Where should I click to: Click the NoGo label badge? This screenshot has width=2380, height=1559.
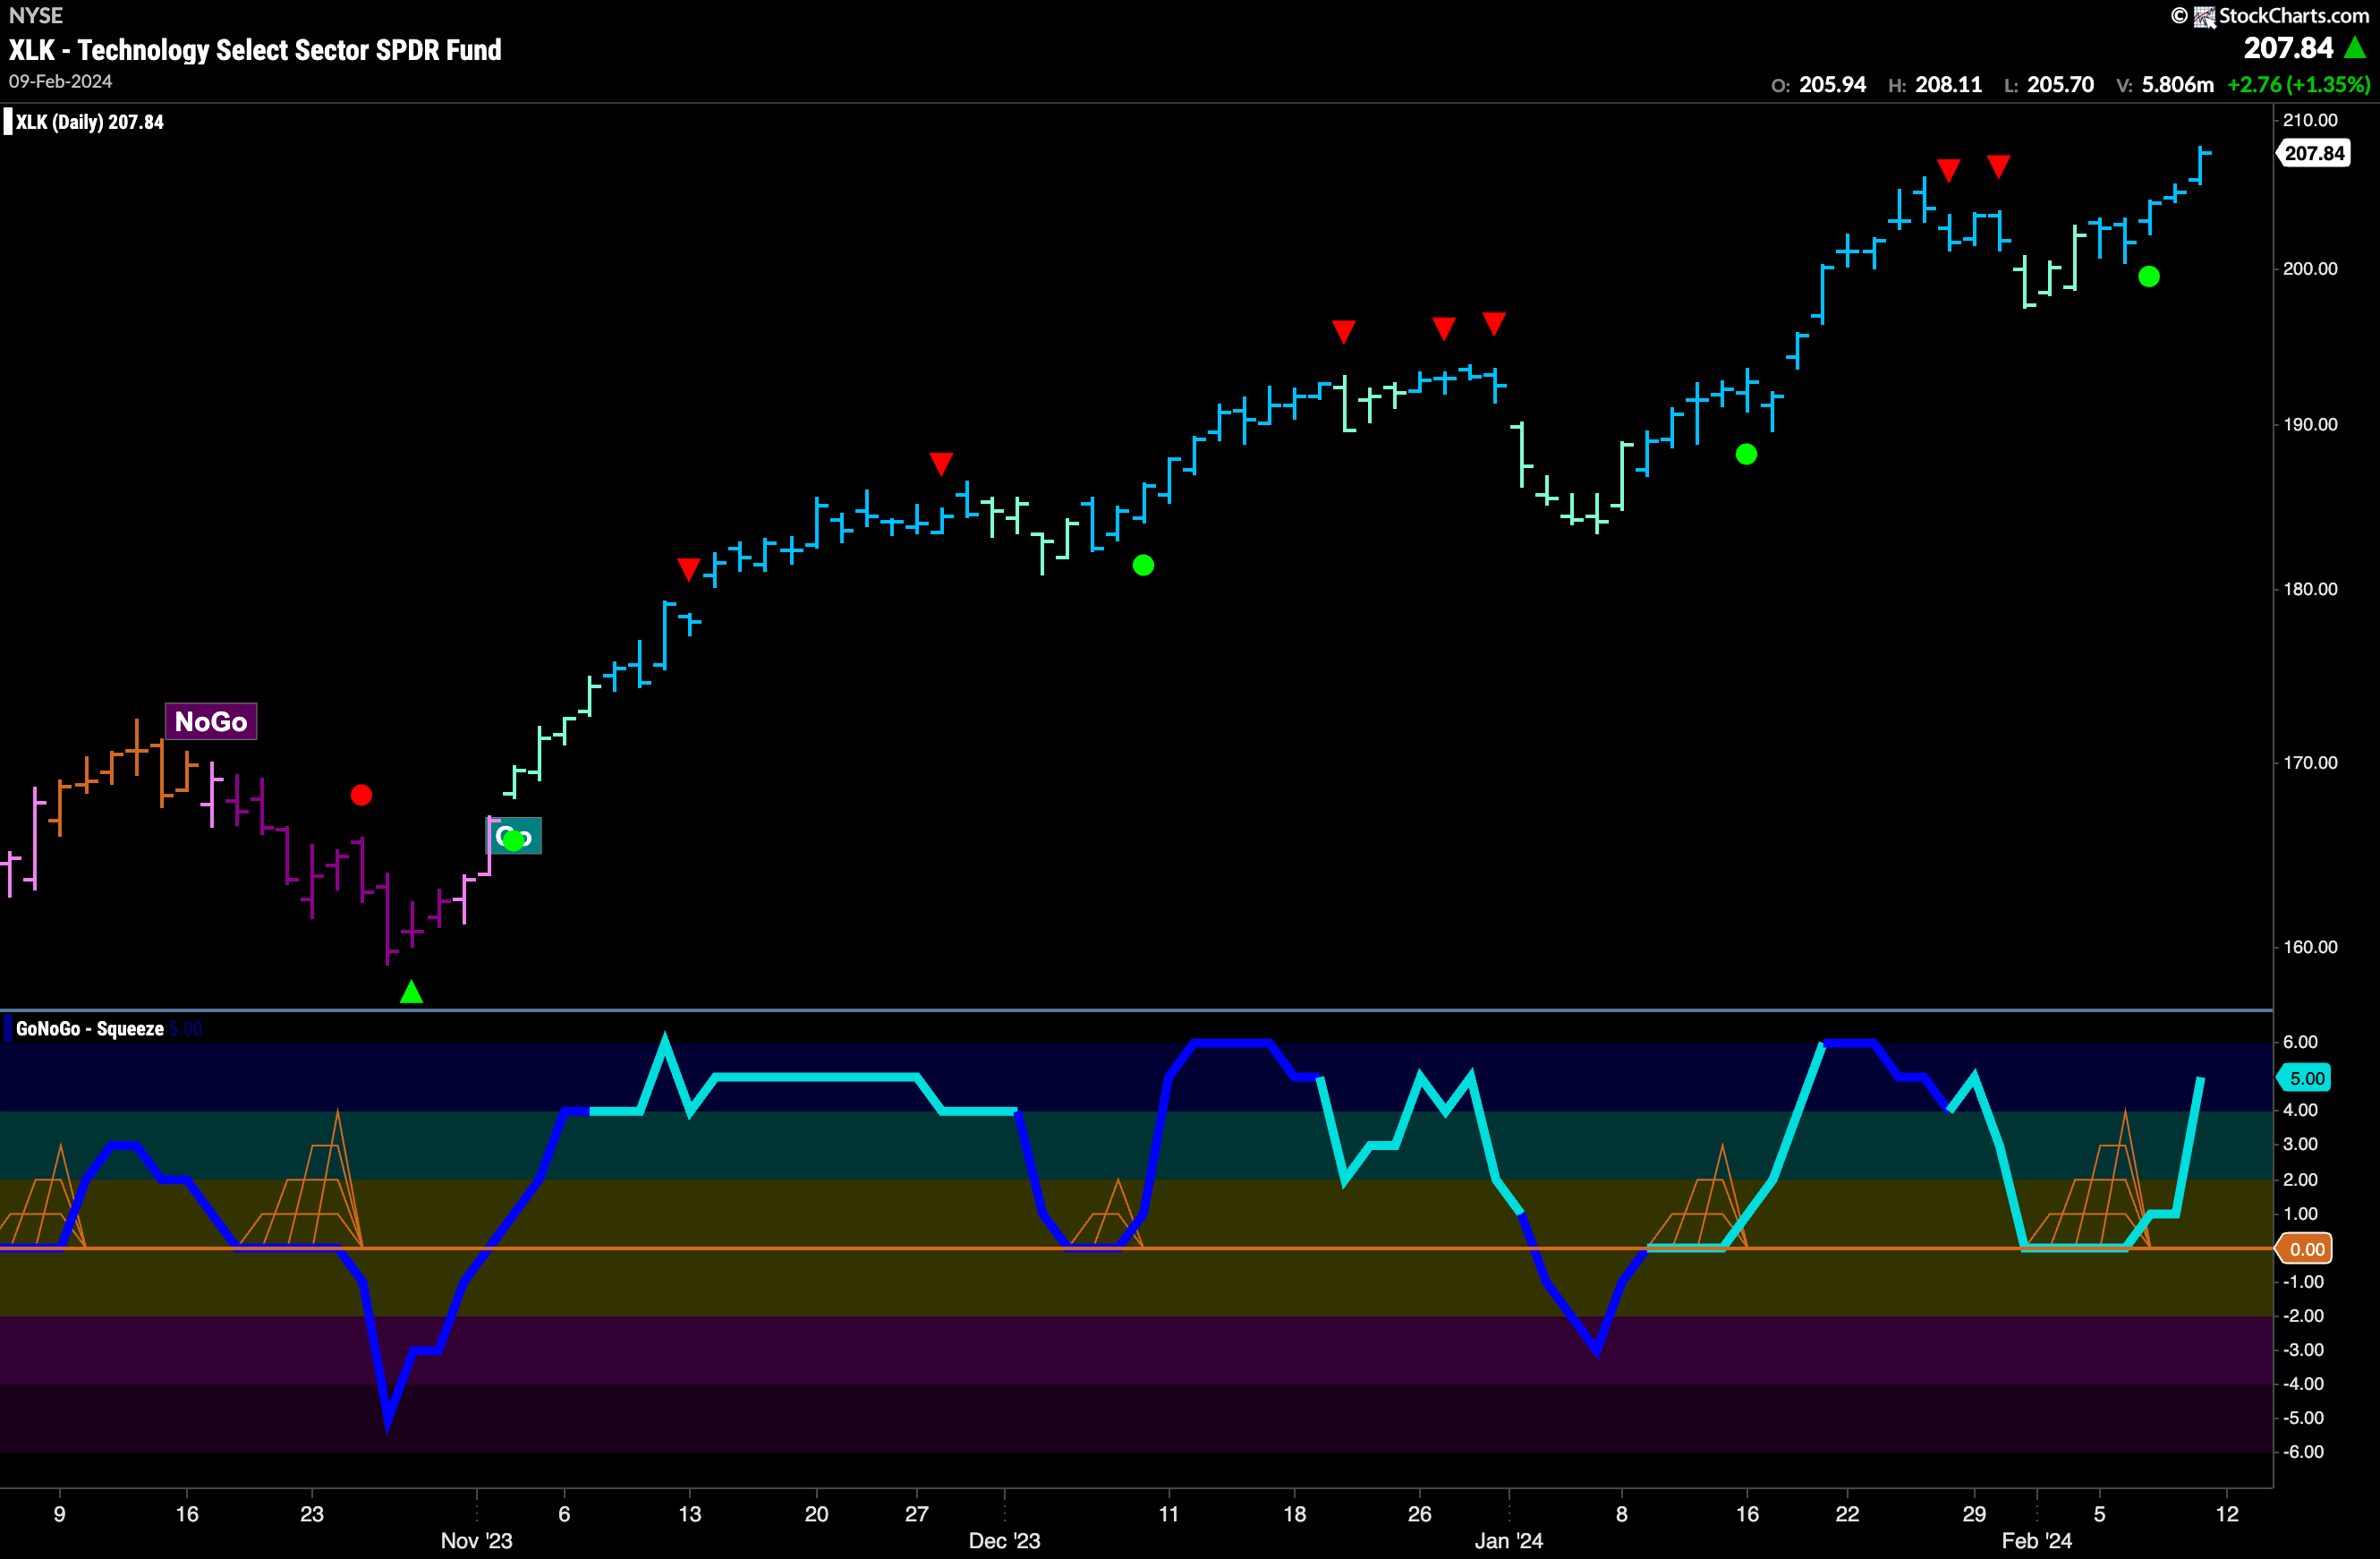[x=211, y=721]
